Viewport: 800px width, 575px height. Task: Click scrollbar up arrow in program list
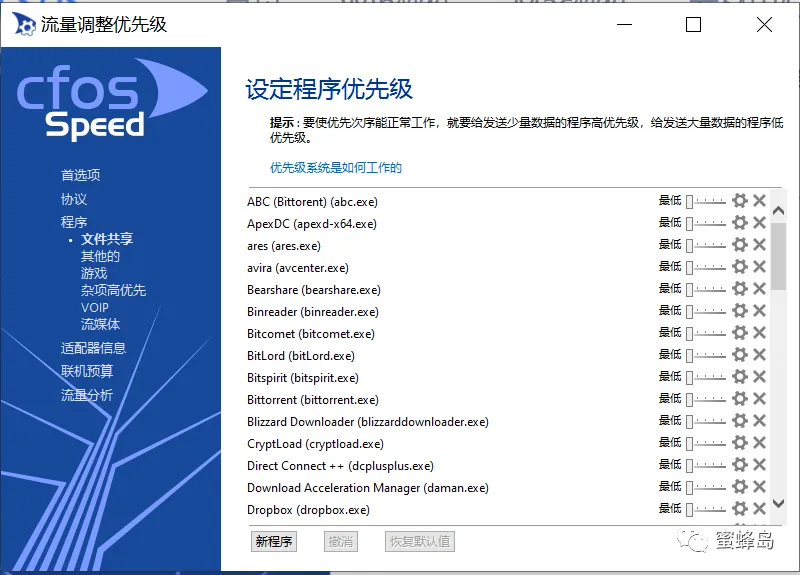coord(778,210)
